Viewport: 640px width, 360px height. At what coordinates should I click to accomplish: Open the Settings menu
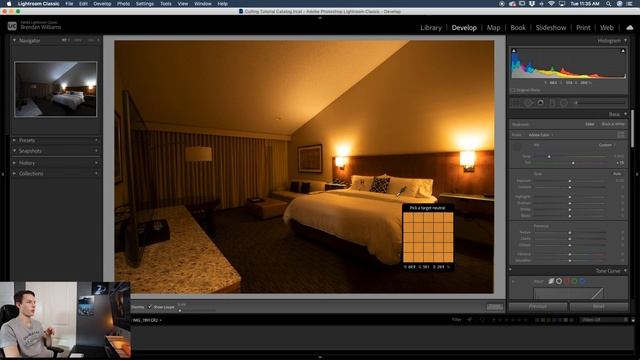144,4
